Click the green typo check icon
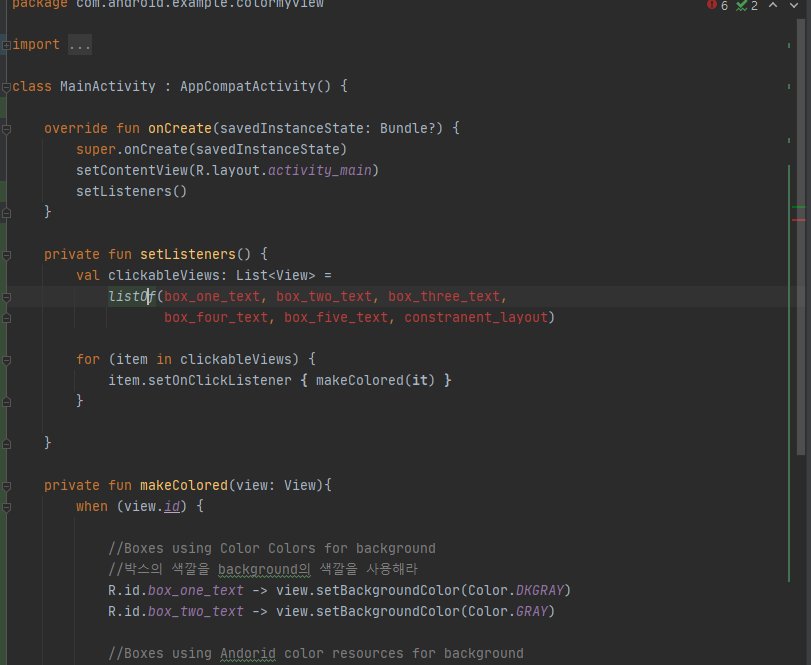 click(x=742, y=5)
